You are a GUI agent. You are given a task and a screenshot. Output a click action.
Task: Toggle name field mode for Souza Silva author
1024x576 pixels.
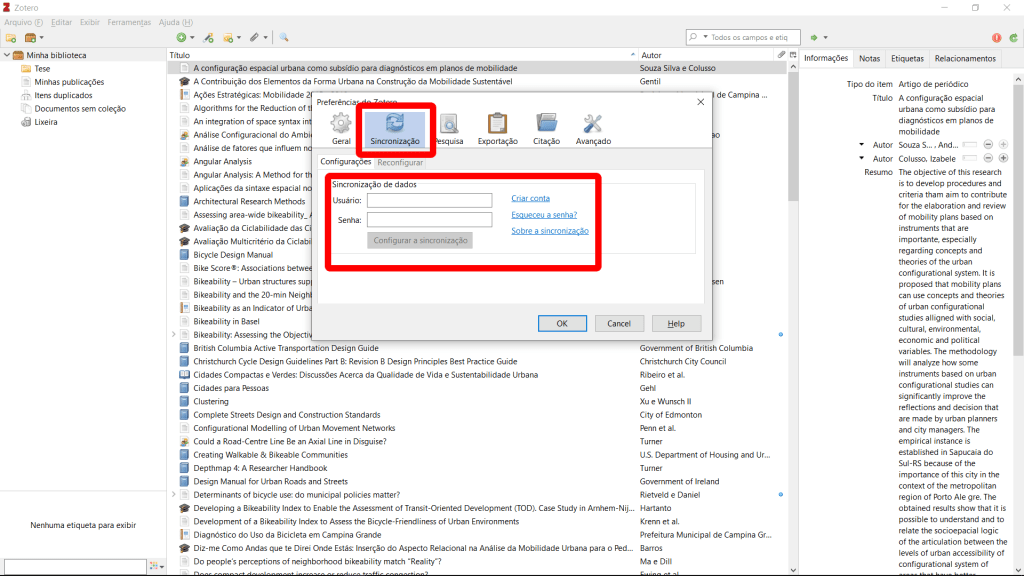coord(969,145)
